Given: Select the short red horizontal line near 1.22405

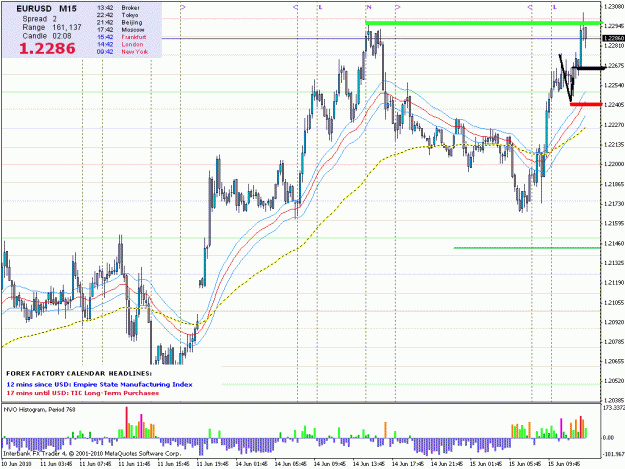Looking at the screenshot, I should point(586,104).
